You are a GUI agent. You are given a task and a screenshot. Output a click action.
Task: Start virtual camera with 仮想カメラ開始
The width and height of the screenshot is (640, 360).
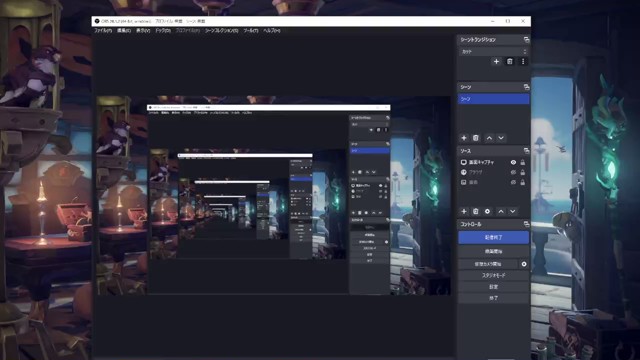(488, 264)
